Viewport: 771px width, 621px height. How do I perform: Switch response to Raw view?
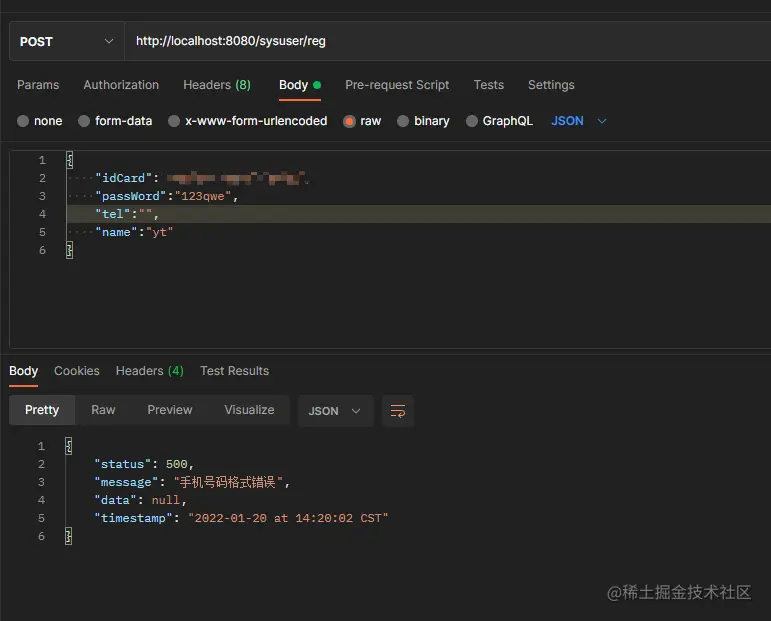[103, 410]
